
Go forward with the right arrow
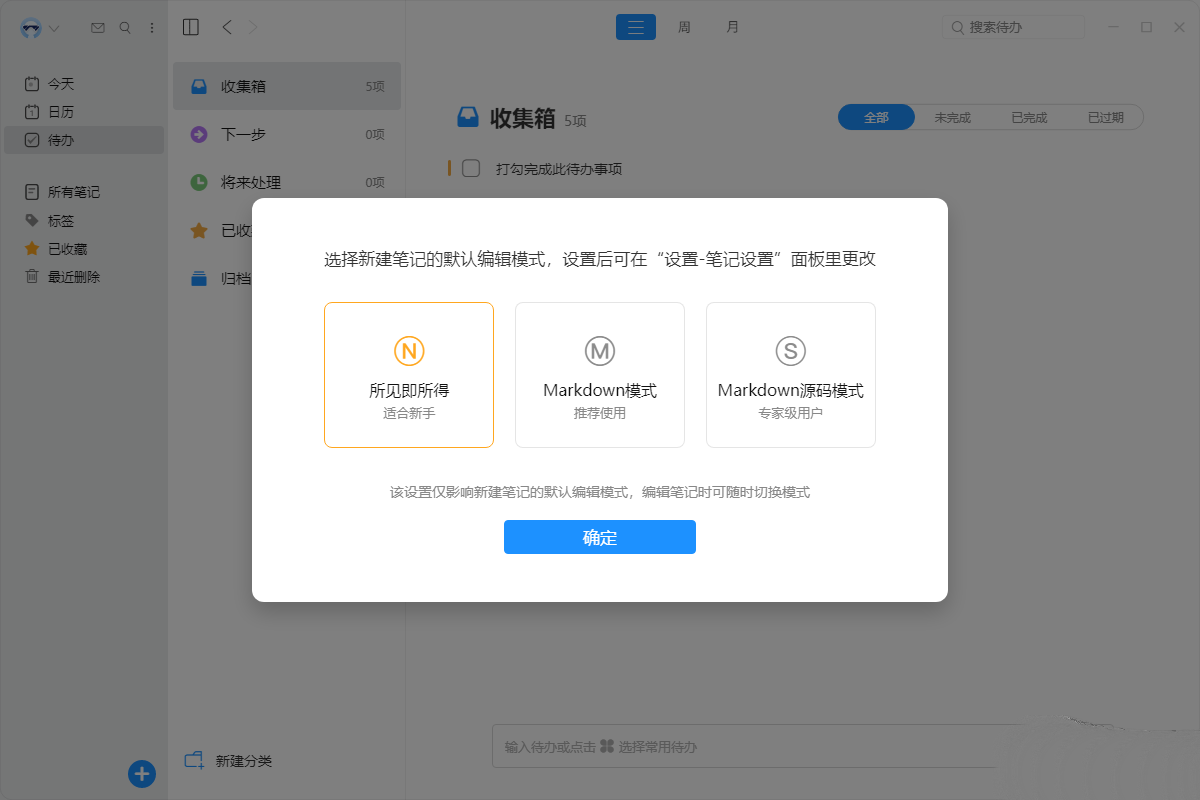coord(253,27)
